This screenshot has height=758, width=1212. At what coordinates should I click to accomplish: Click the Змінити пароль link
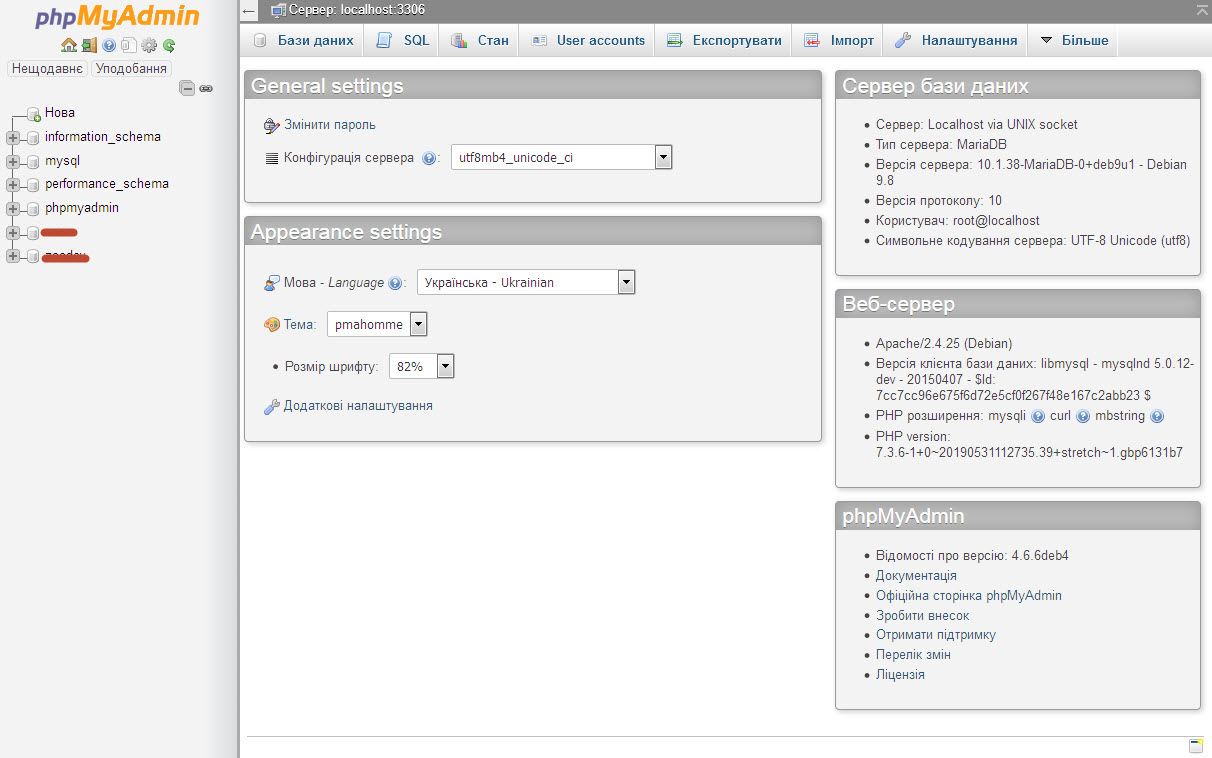coord(330,125)
